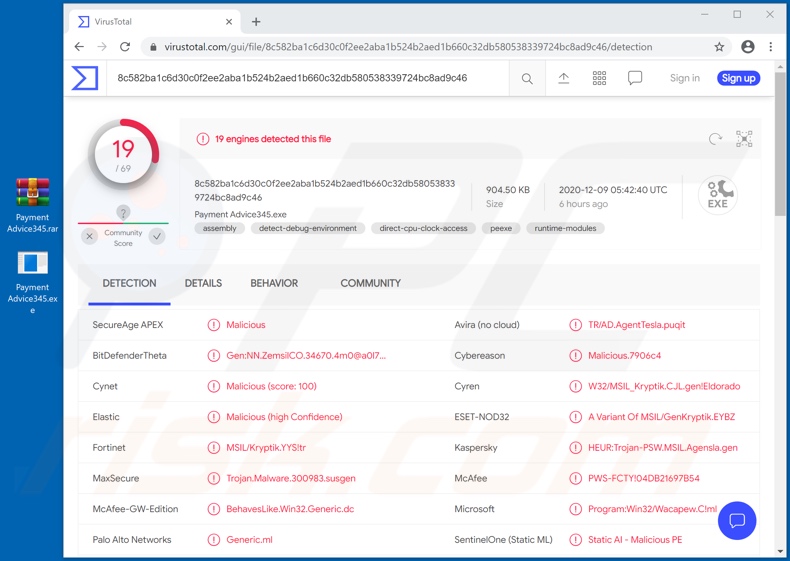790x561 pixels.
Task: Click the reanalyze refresh icon
Action: (x=715, y=139)
